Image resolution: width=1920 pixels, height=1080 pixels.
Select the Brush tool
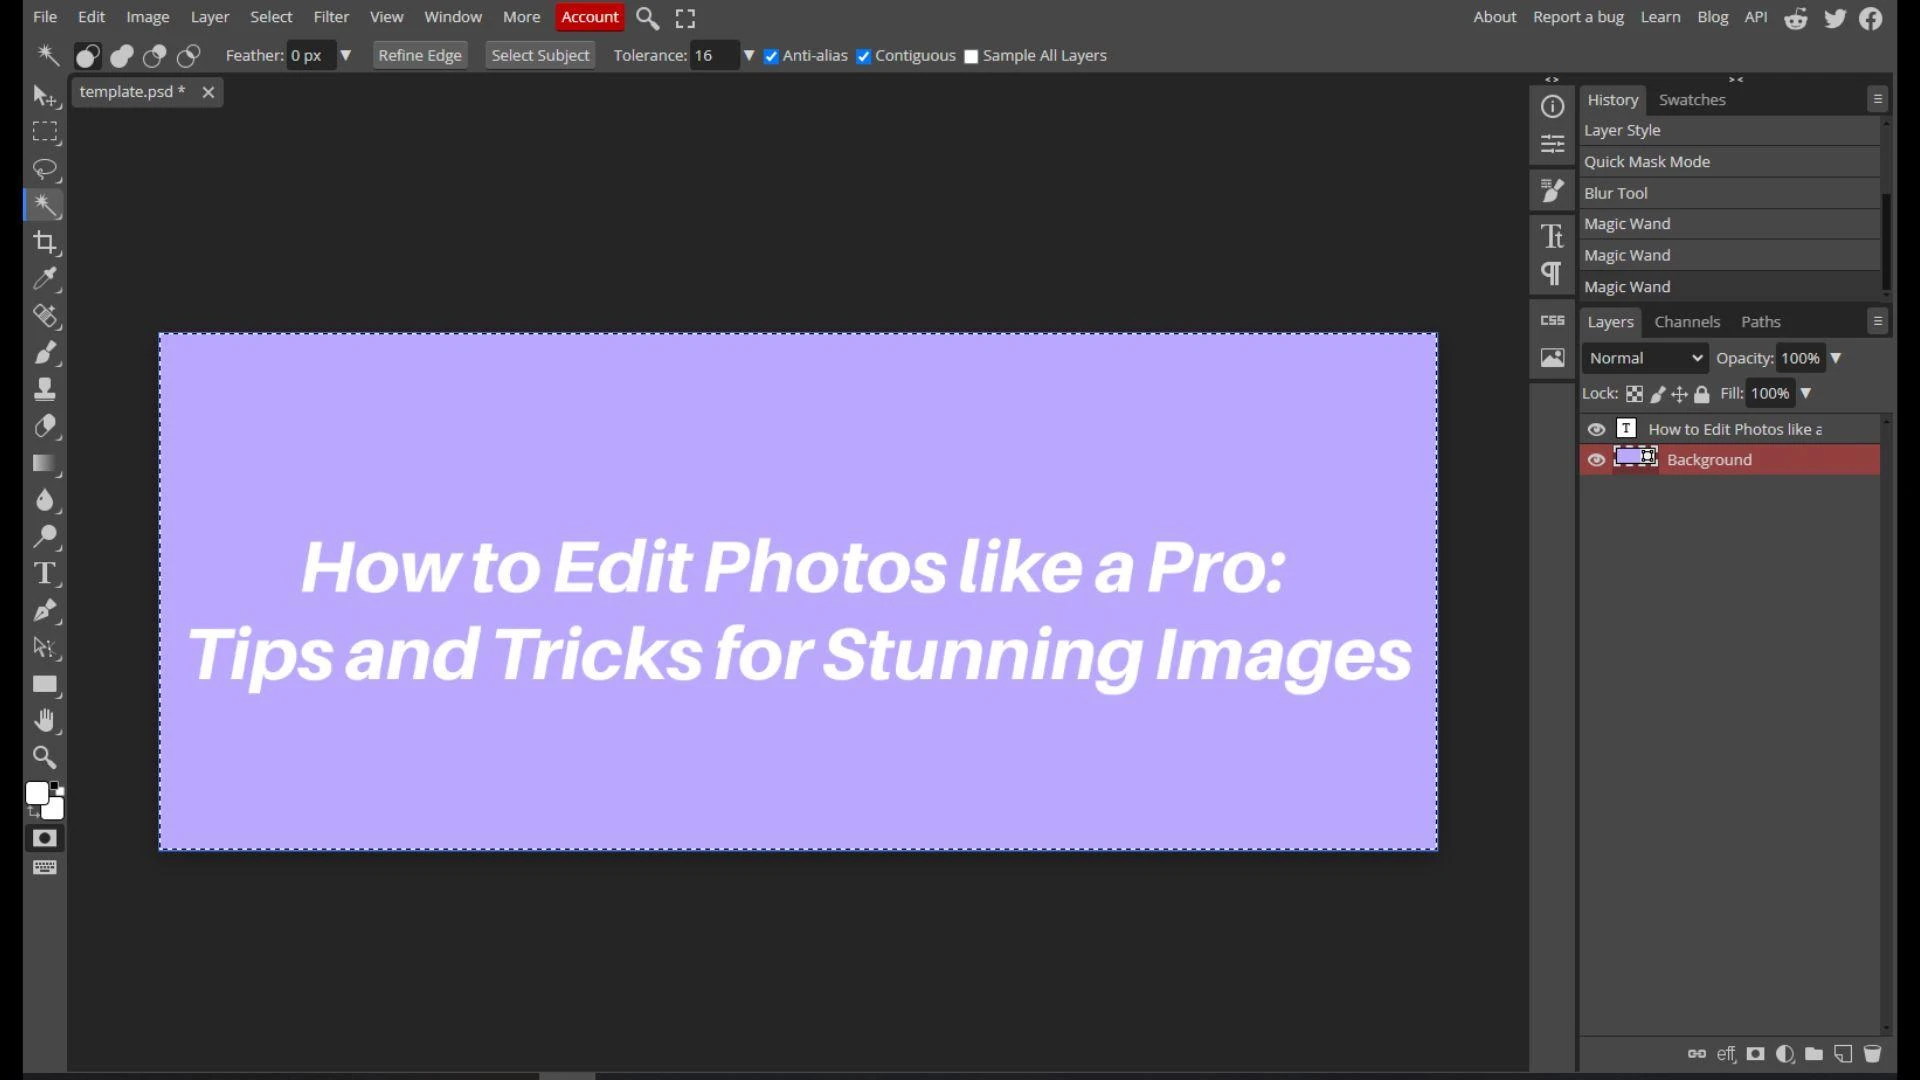[45, 352]
